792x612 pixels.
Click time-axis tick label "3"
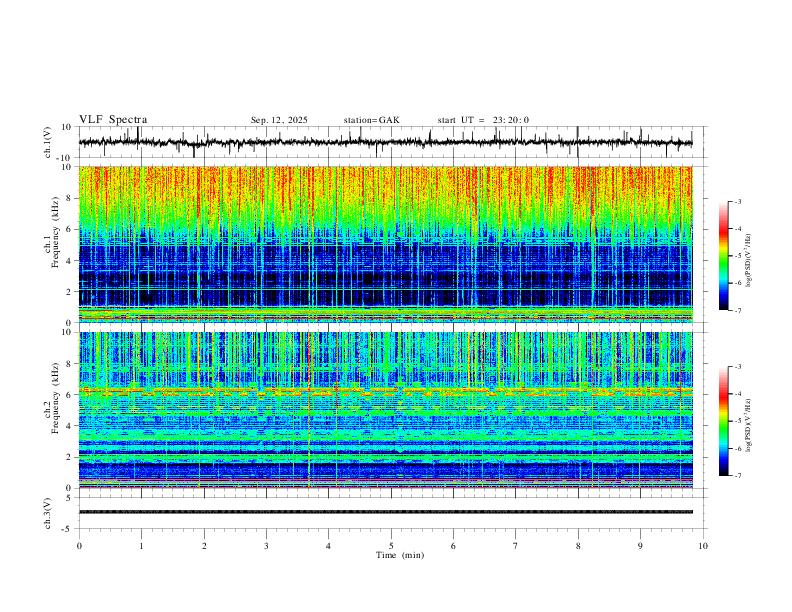point(266,546)
